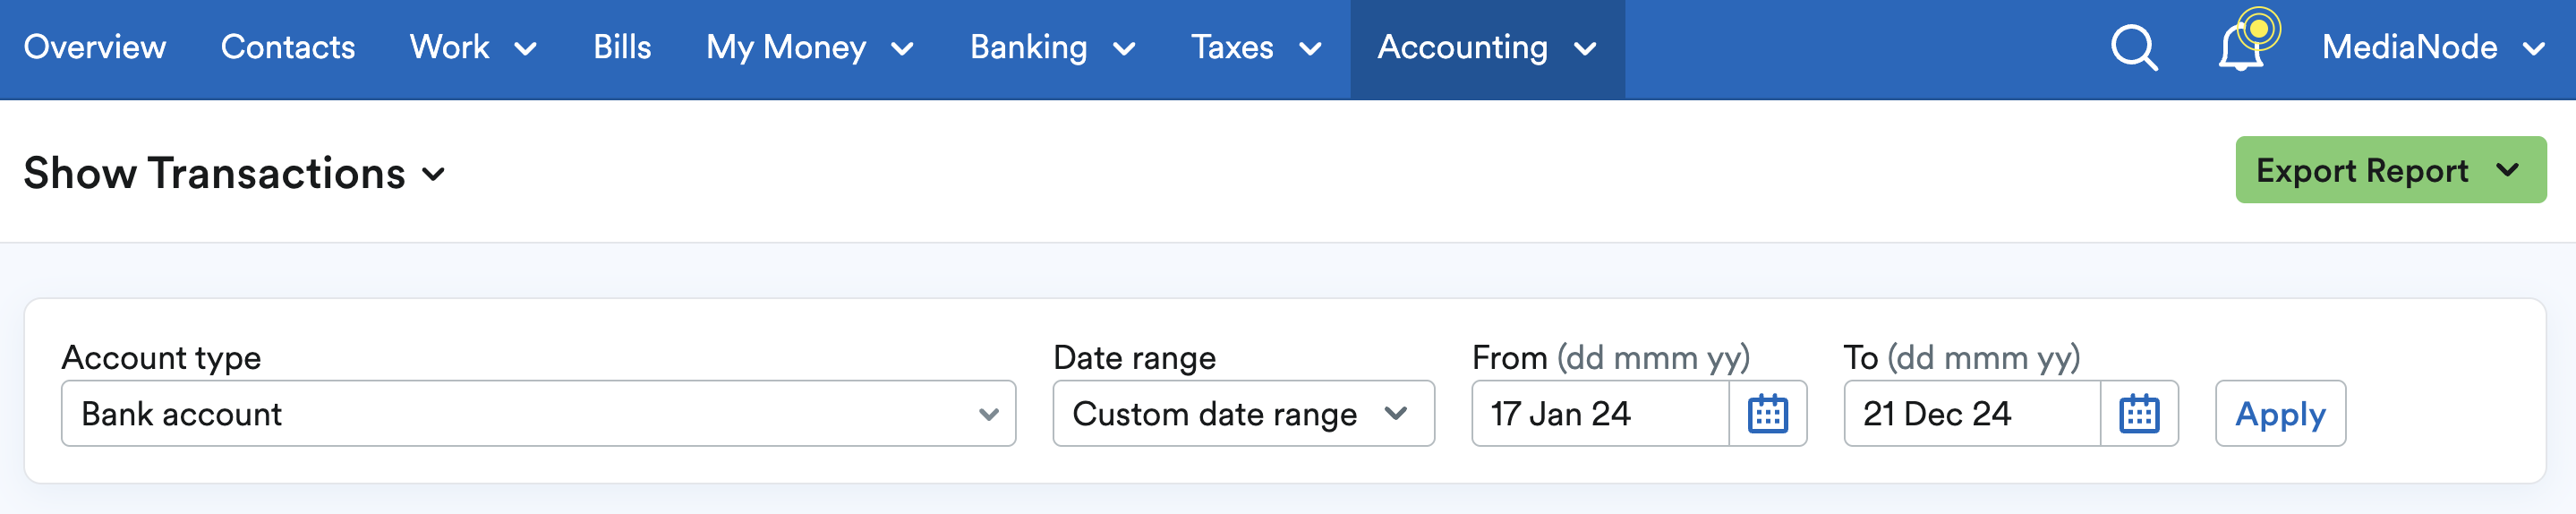Click the To date field showing 21 Dec 24
The image size is (2576, 514).
1972,413
